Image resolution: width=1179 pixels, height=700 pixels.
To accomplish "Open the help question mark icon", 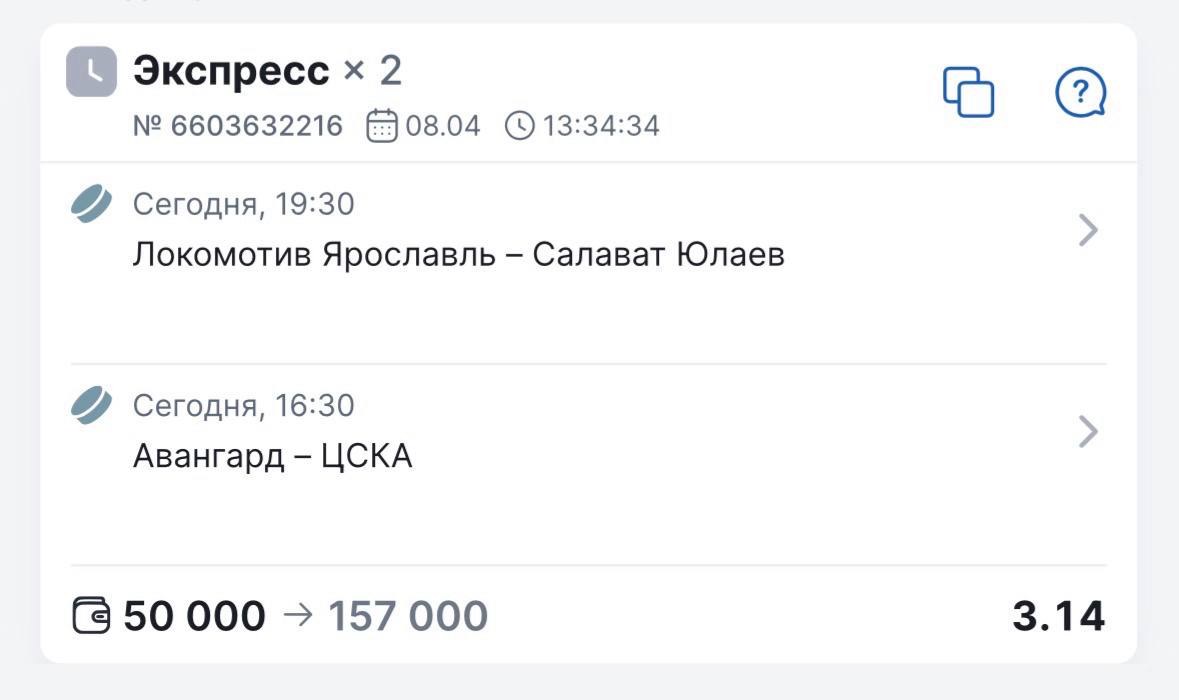I will point(1080,93).
